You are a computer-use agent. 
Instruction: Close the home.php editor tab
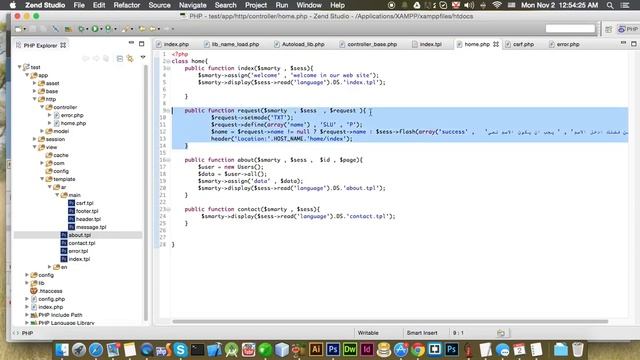(496, 44)
